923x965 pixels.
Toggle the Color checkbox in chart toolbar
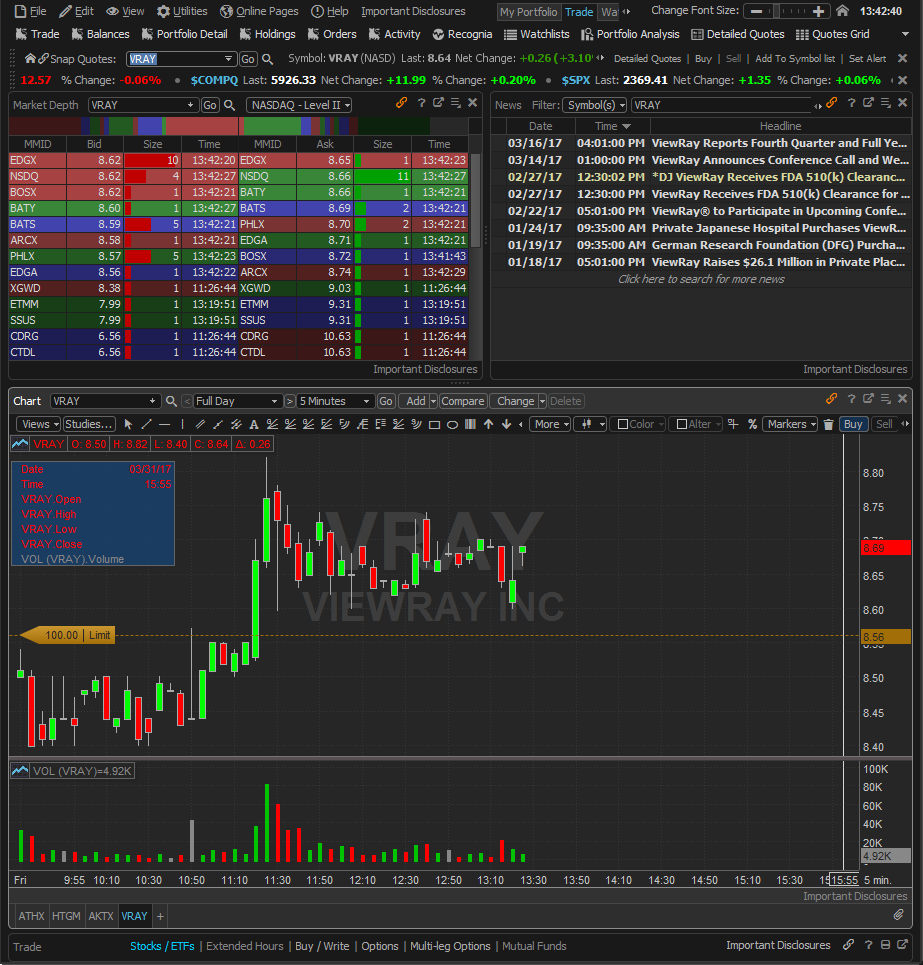tap(623, 424)
